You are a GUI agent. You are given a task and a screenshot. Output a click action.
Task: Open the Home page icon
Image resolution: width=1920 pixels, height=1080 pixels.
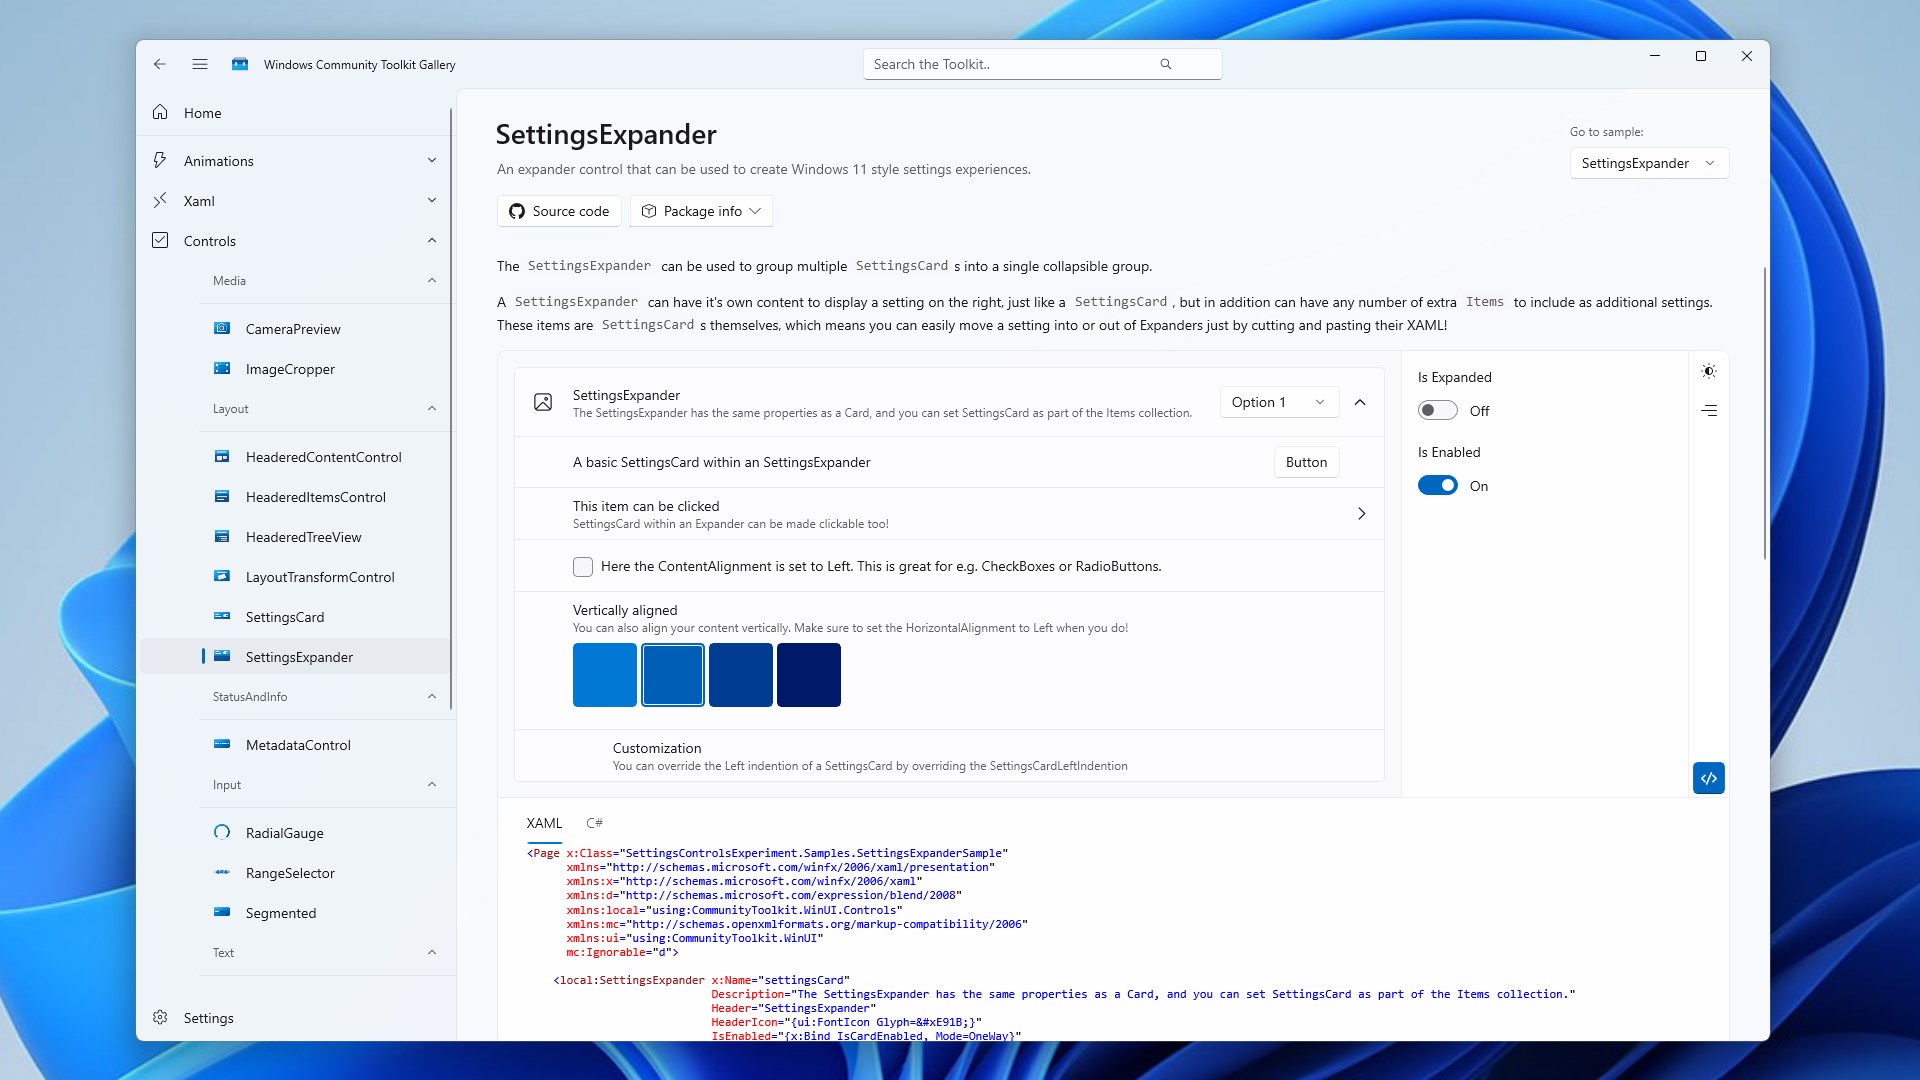click(x=160, y=113)
